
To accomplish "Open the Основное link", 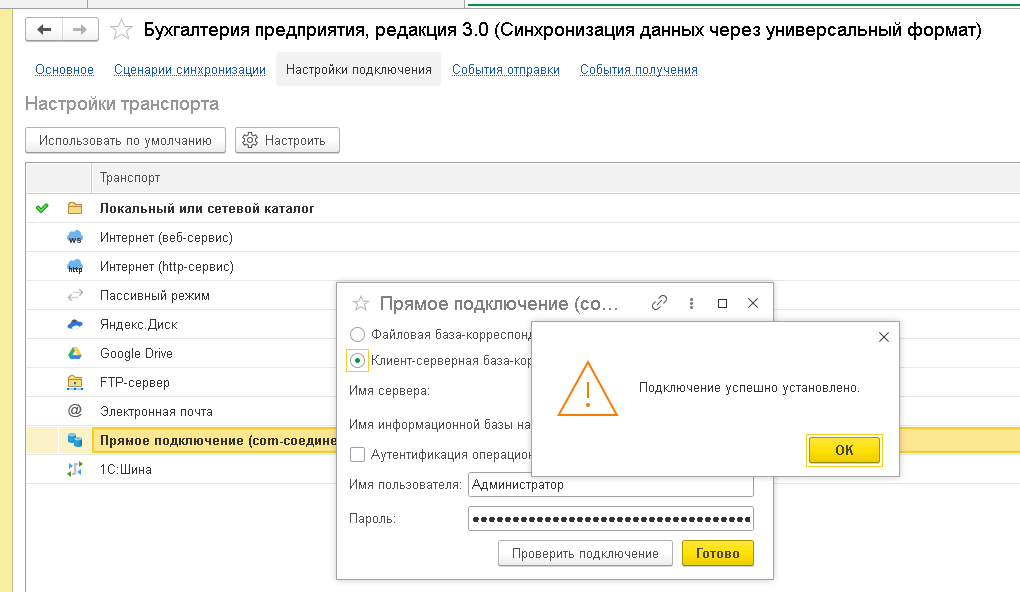I will (64, 70).
